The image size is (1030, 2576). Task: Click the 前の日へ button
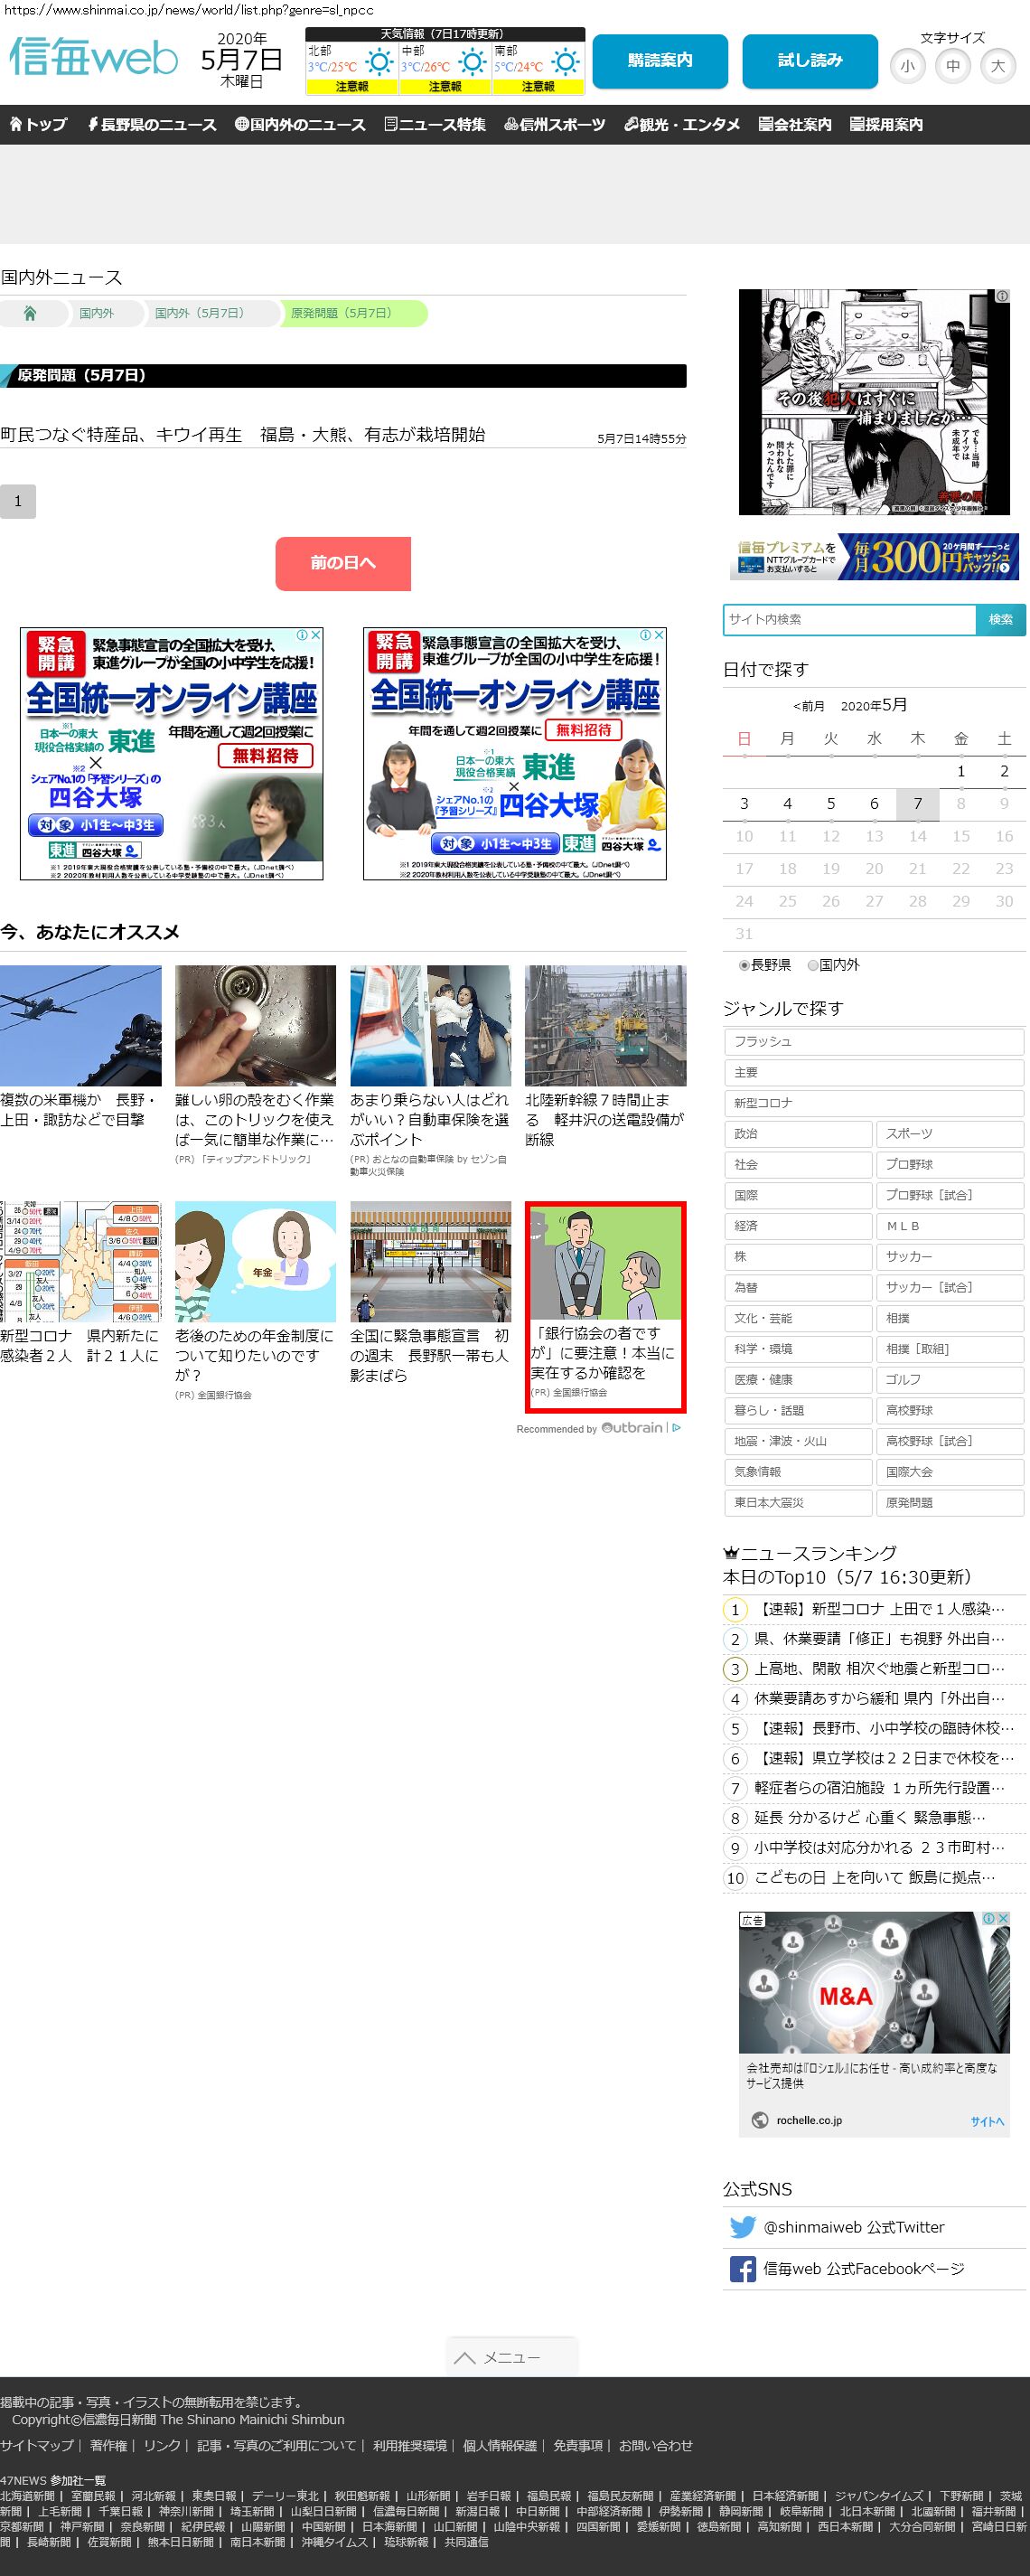pos(343,563)
